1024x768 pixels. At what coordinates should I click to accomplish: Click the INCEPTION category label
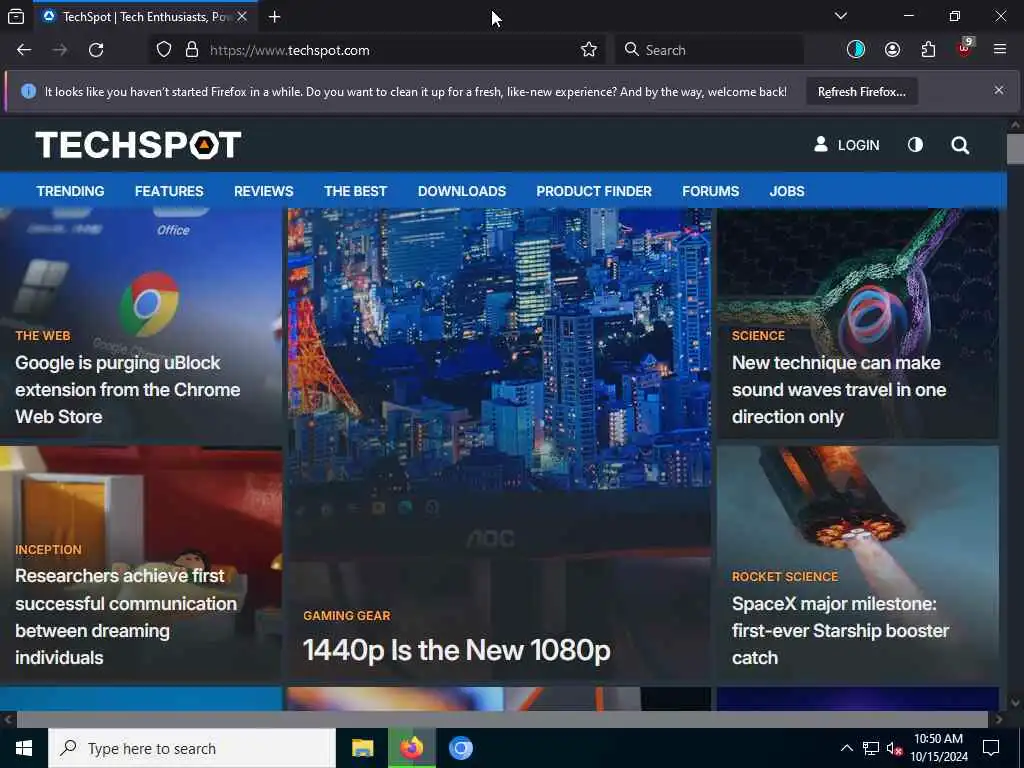click(x=48, y=549)
